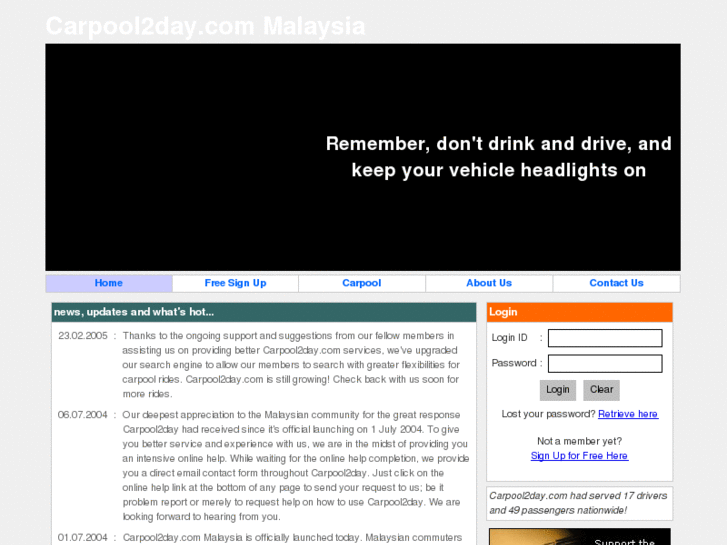This screenshot has width=727, height=545.
Task: Click the Carpool2day.com Malaysia site title
Action: [x=205, y=26]
